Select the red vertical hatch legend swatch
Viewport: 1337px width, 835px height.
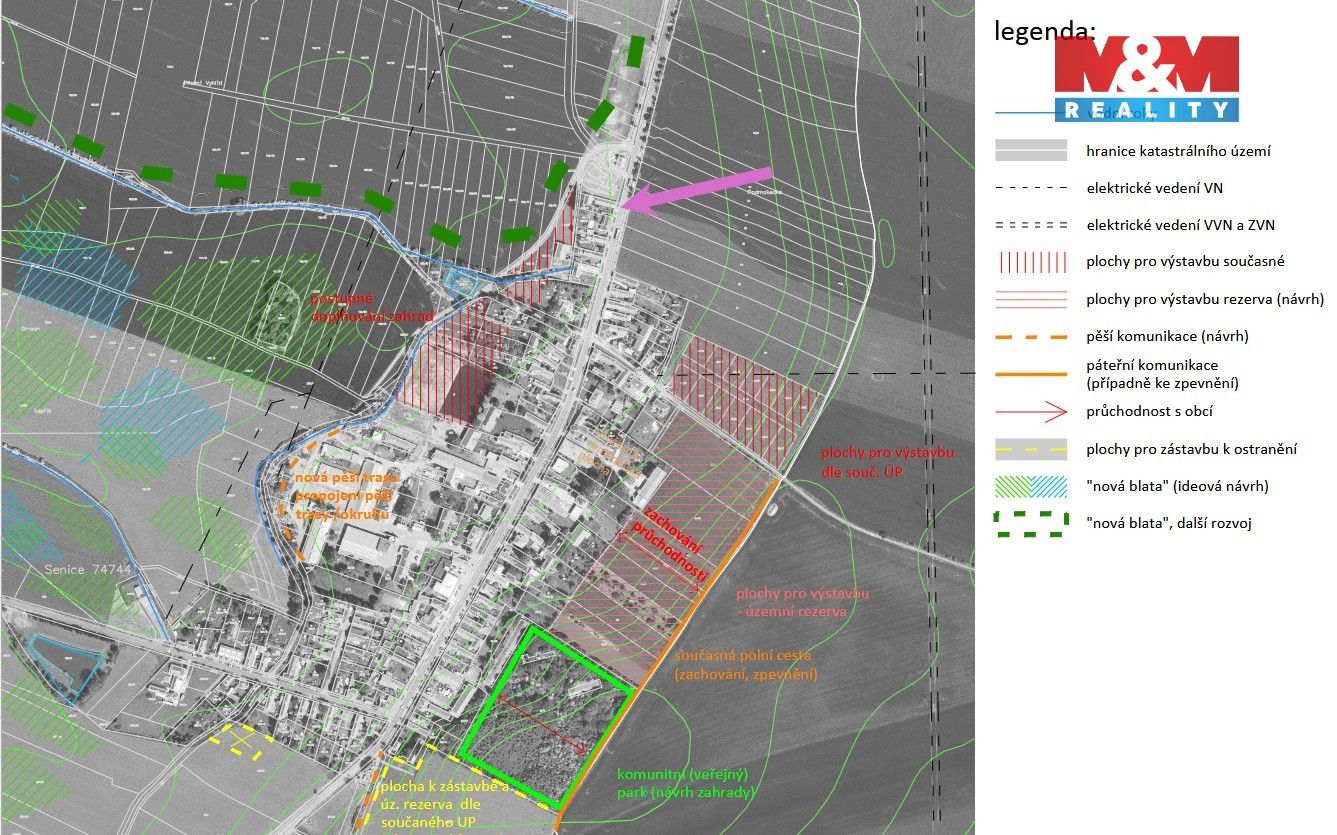1030,262
